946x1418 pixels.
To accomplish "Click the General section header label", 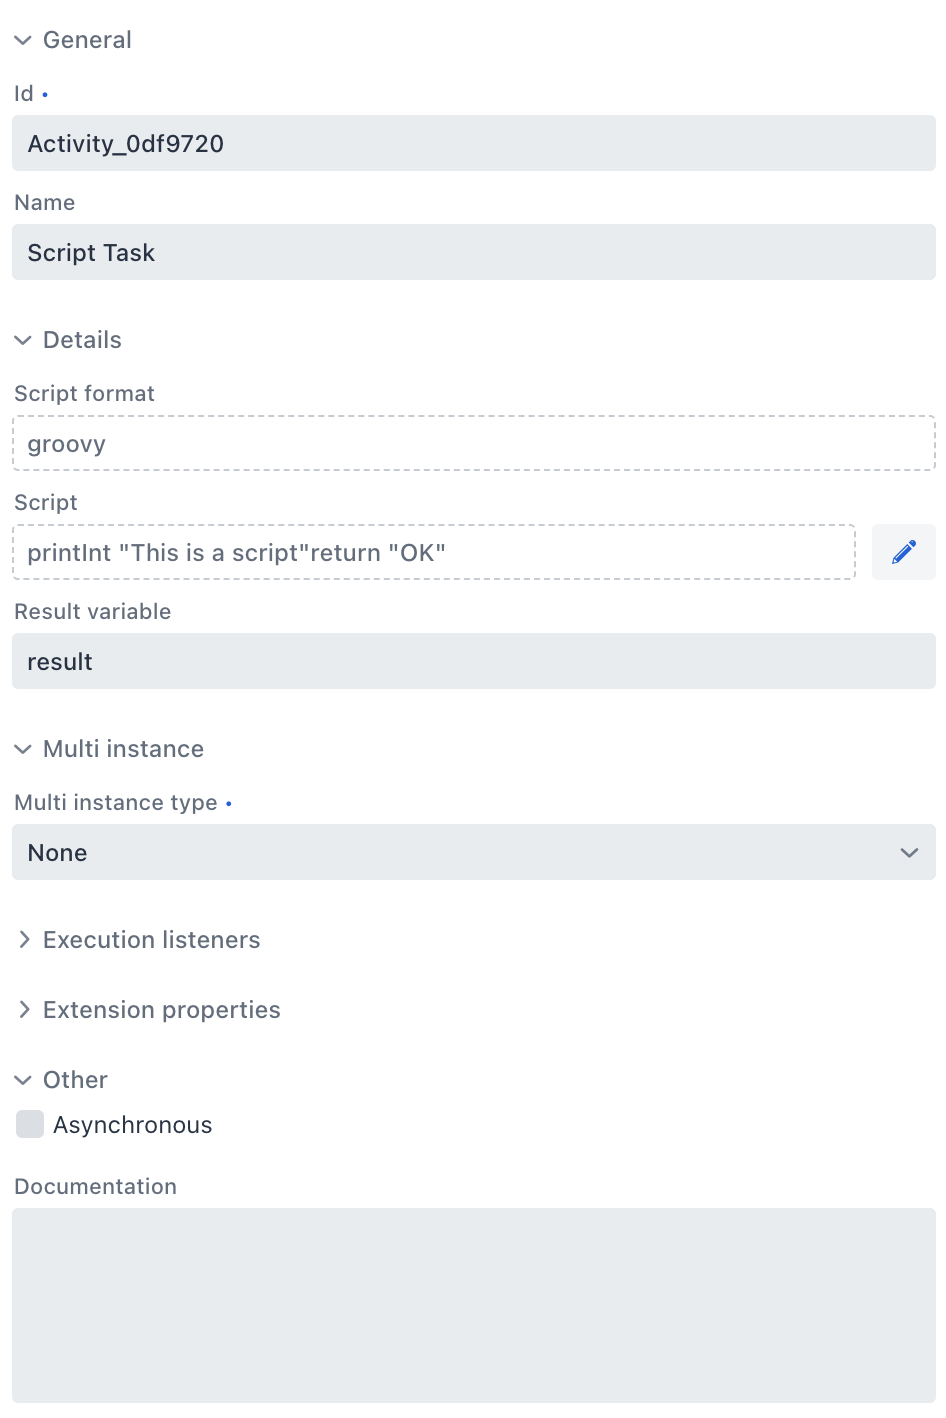I will pyautogui.click(x=87, y=40).
